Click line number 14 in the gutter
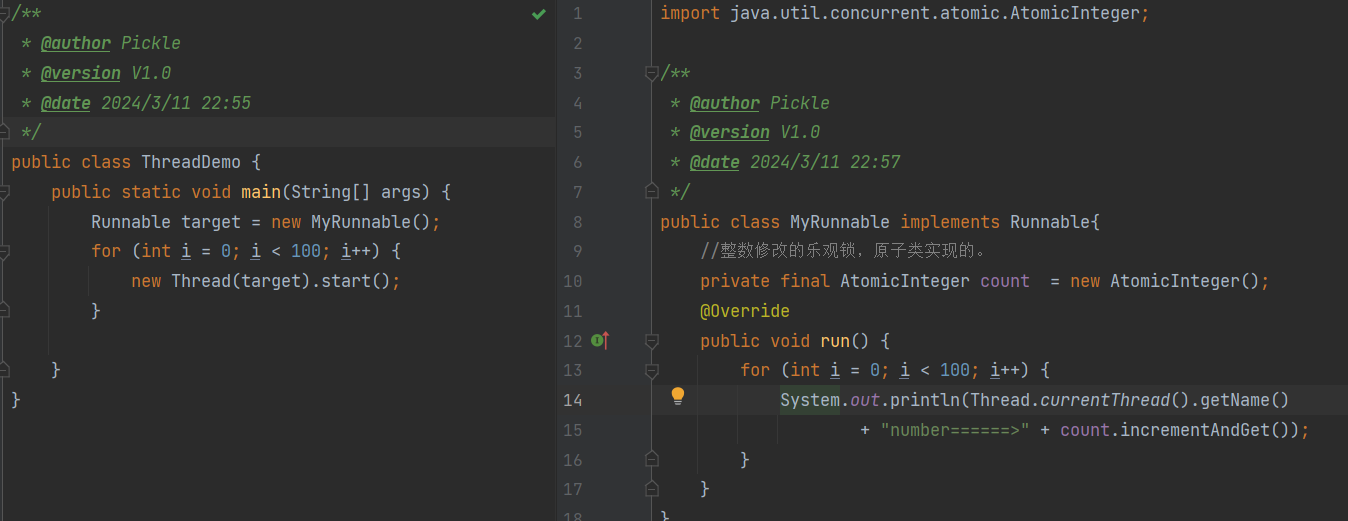The height and width of the screenshot is (521, 1348). [572, 400]
